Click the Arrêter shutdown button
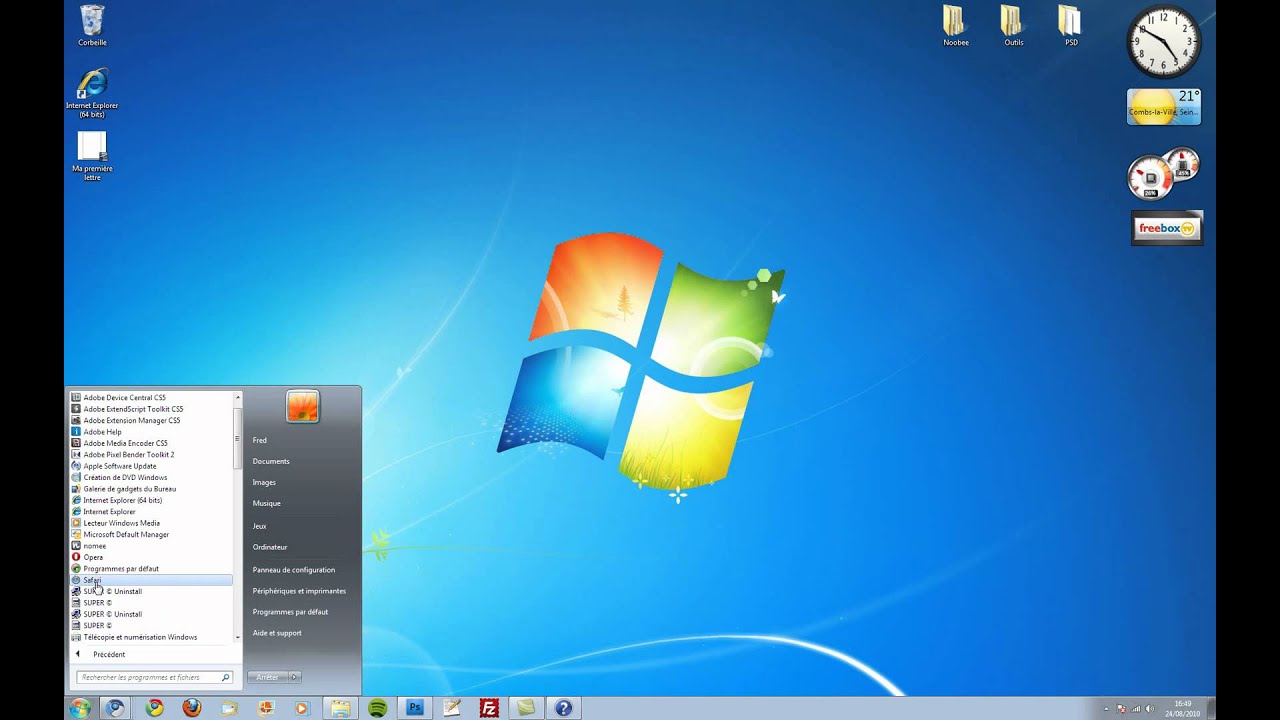The image size is (1280, 720). click(x=267, y=677)
